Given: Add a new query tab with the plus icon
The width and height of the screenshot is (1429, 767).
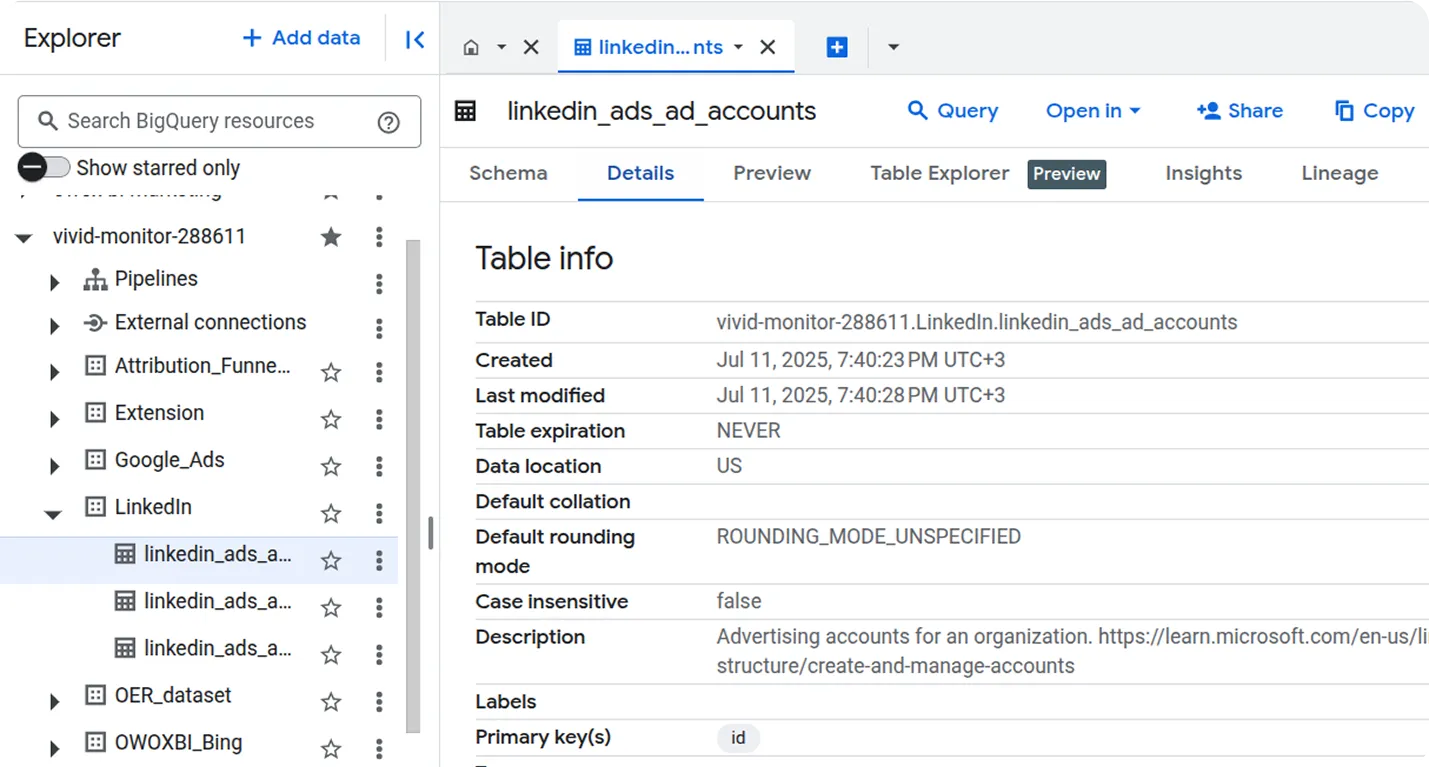Looking at the screenshot, I should (837, 47).
